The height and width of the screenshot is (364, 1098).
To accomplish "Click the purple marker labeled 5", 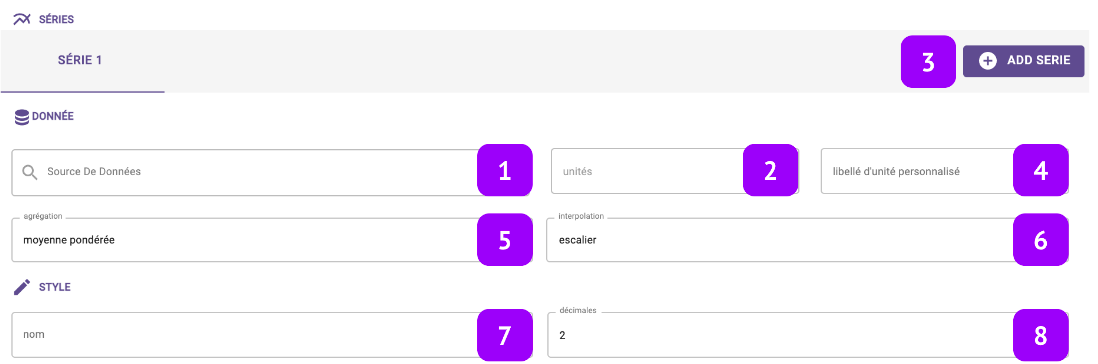I will click(x=504, y=240).
